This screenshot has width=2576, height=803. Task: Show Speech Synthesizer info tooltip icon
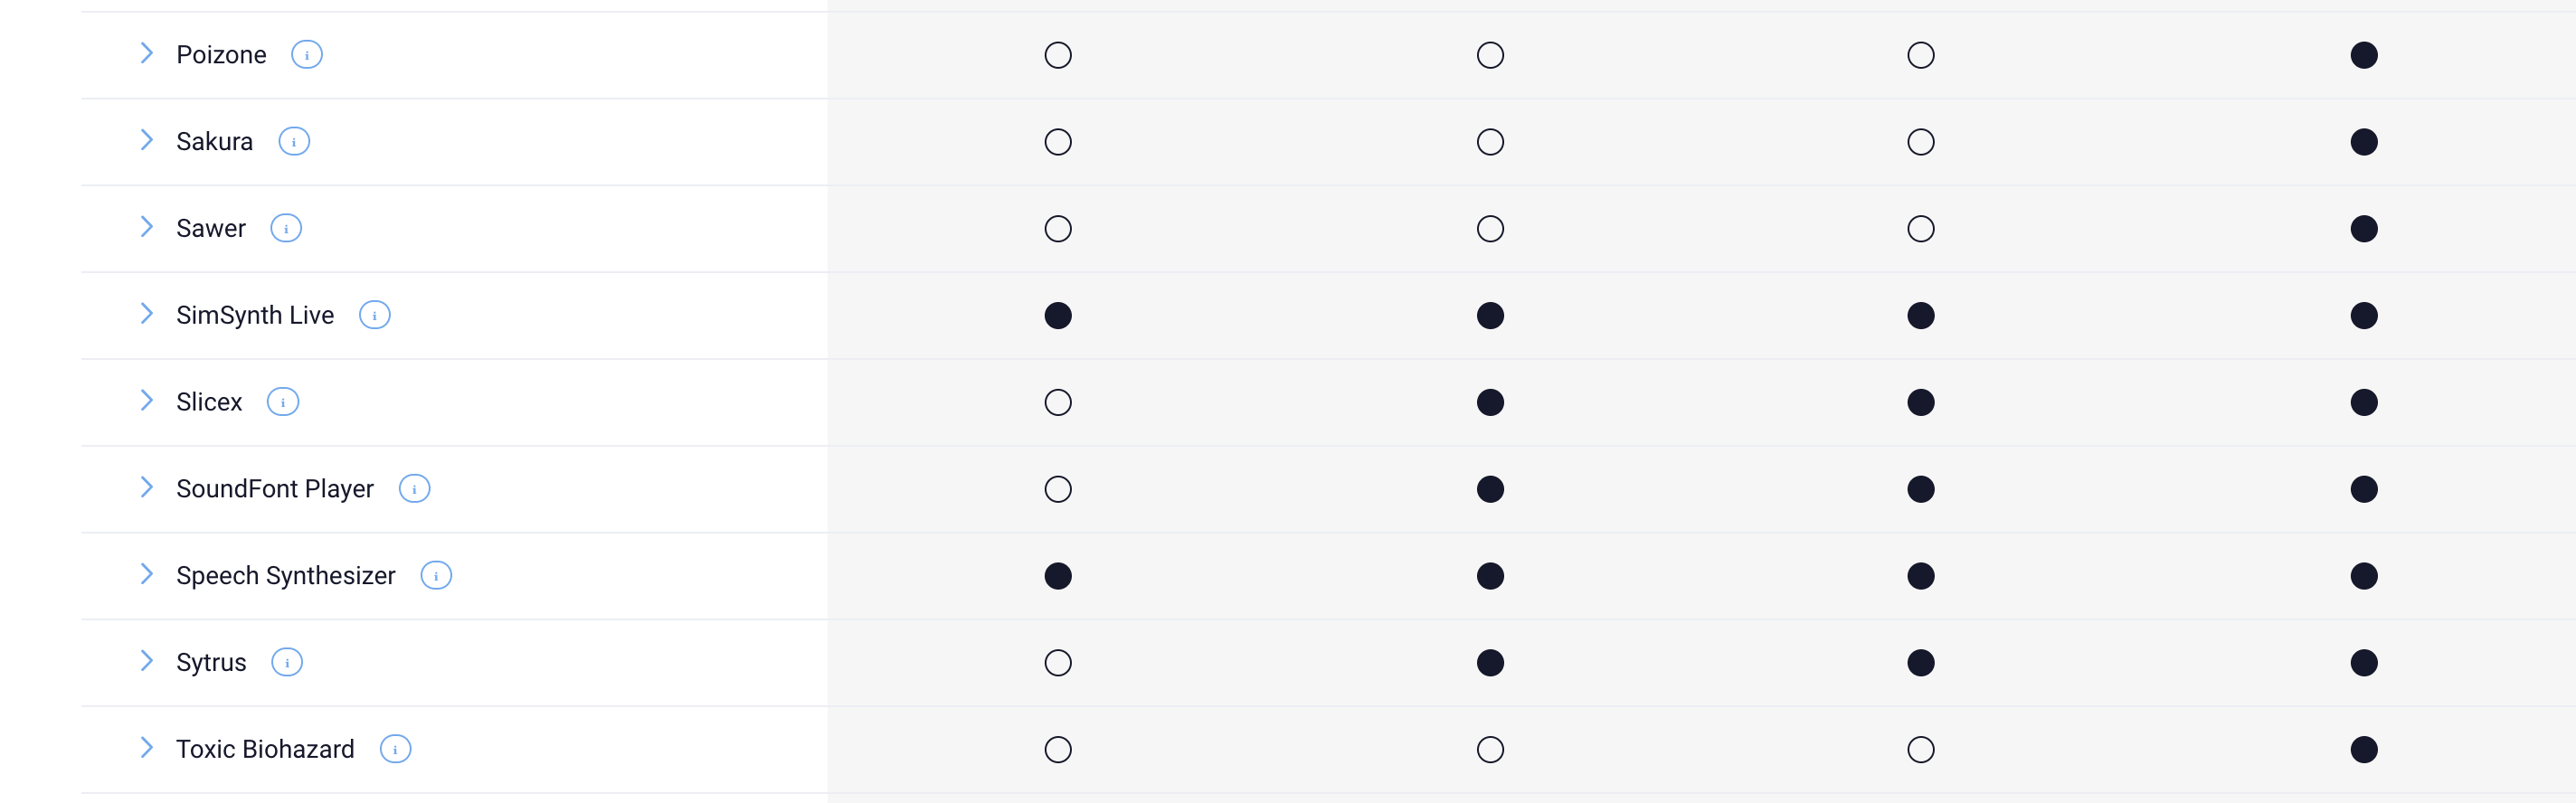click(x=436, y=576)
